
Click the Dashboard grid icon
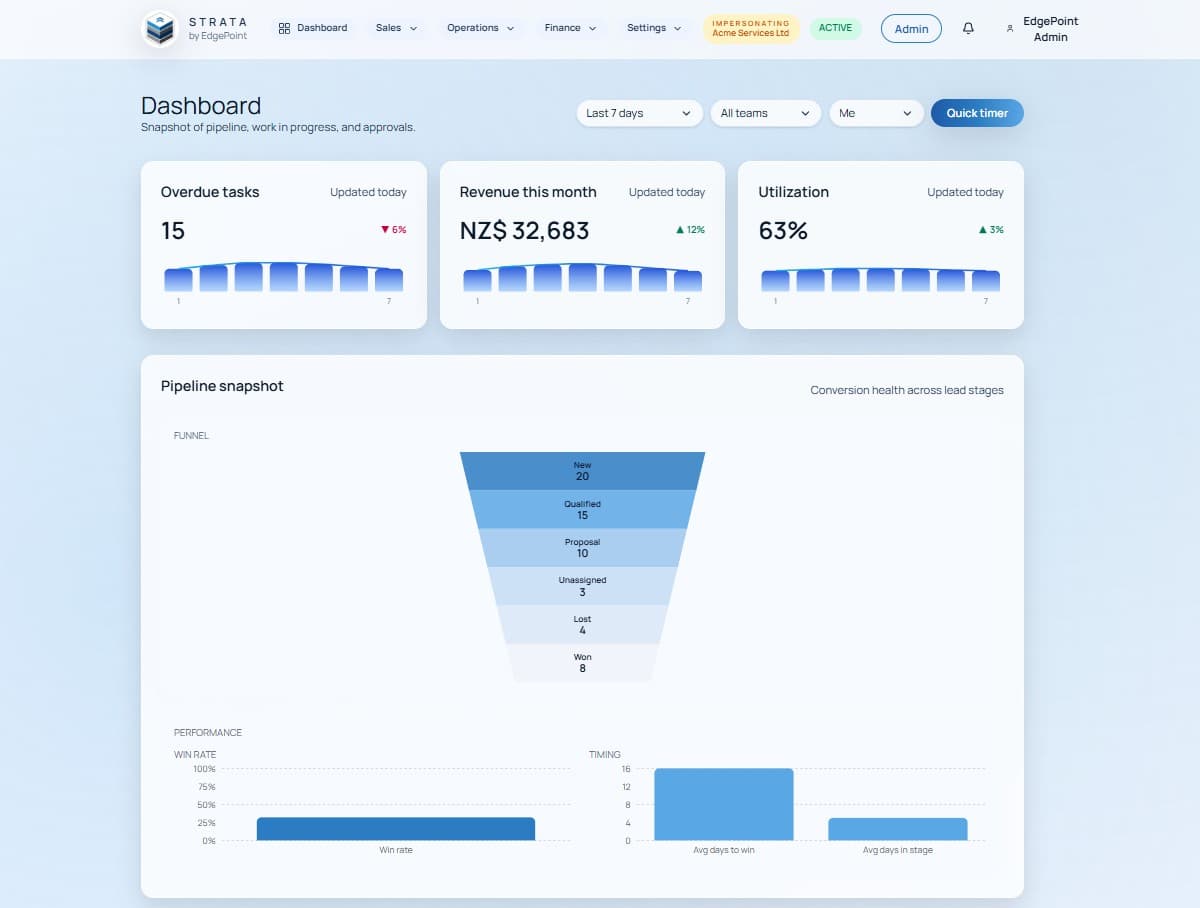(x=283, y=27)
